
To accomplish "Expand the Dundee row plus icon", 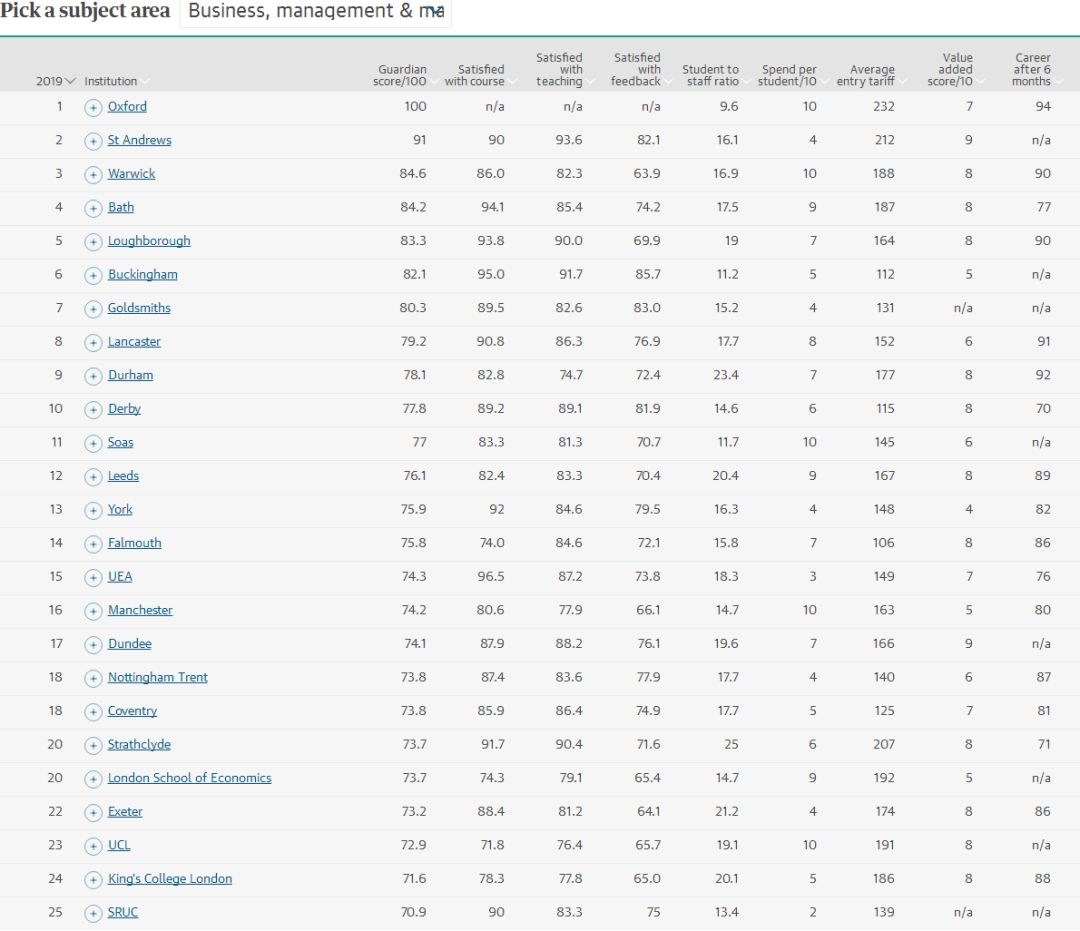I will [x=93, y=645].
